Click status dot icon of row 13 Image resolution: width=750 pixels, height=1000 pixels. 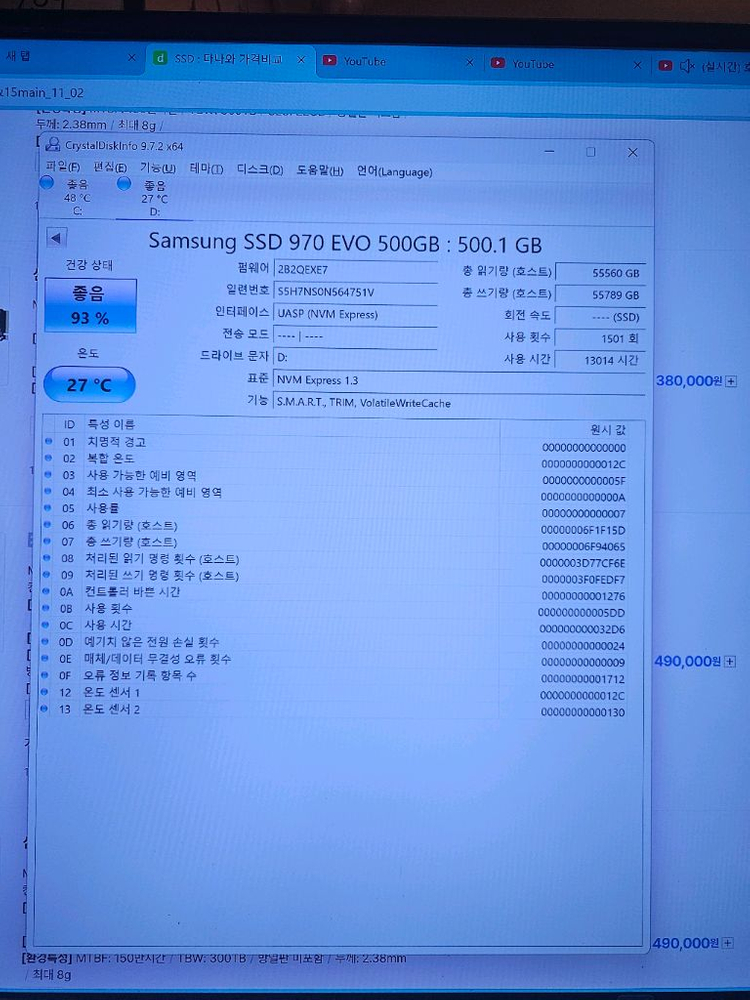point(45,708)
